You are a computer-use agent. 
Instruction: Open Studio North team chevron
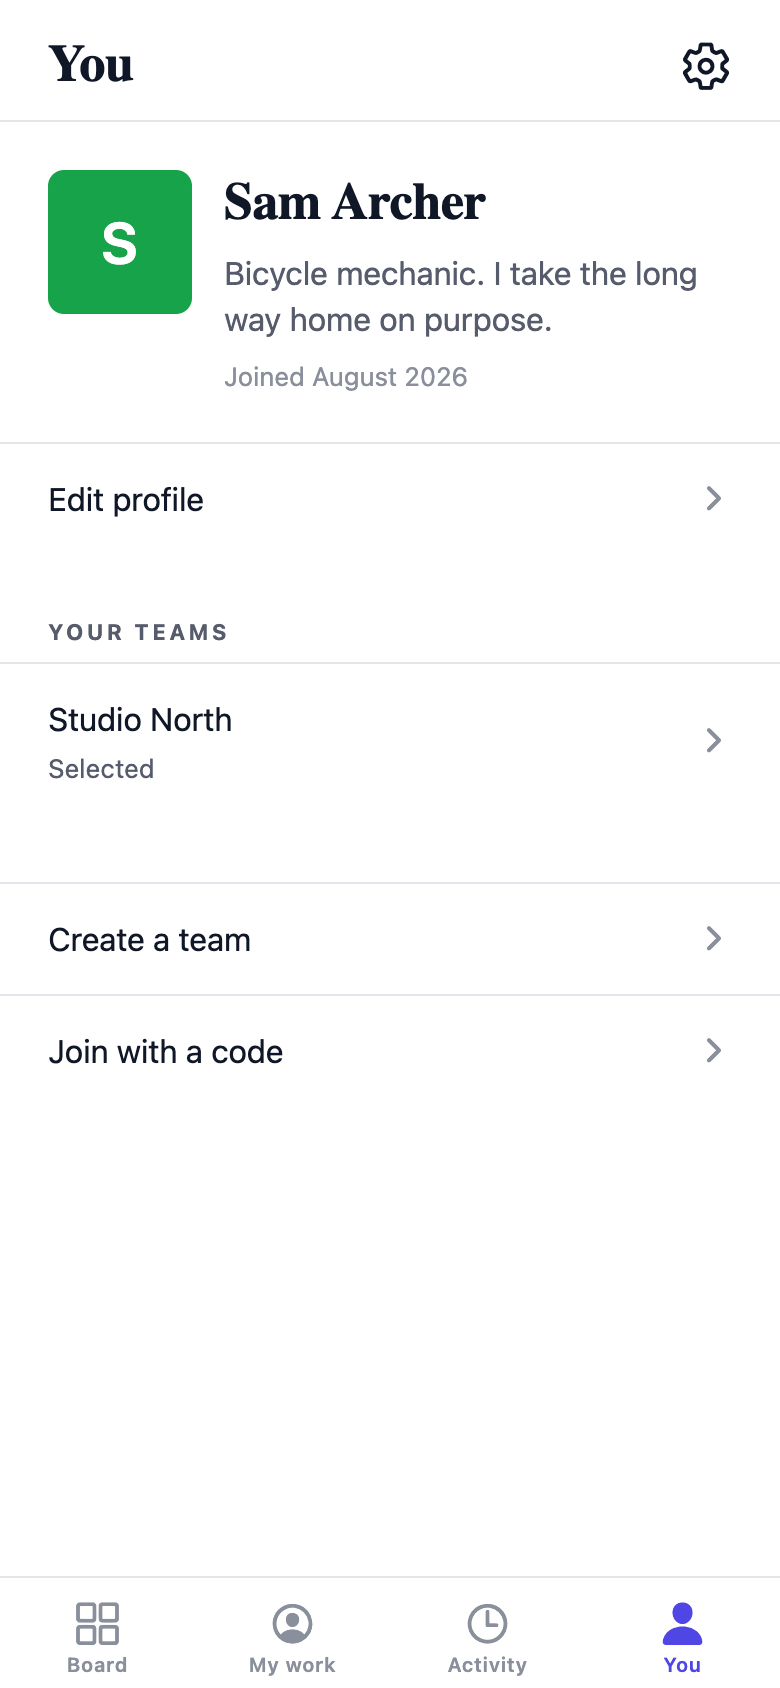pos(714,740)
